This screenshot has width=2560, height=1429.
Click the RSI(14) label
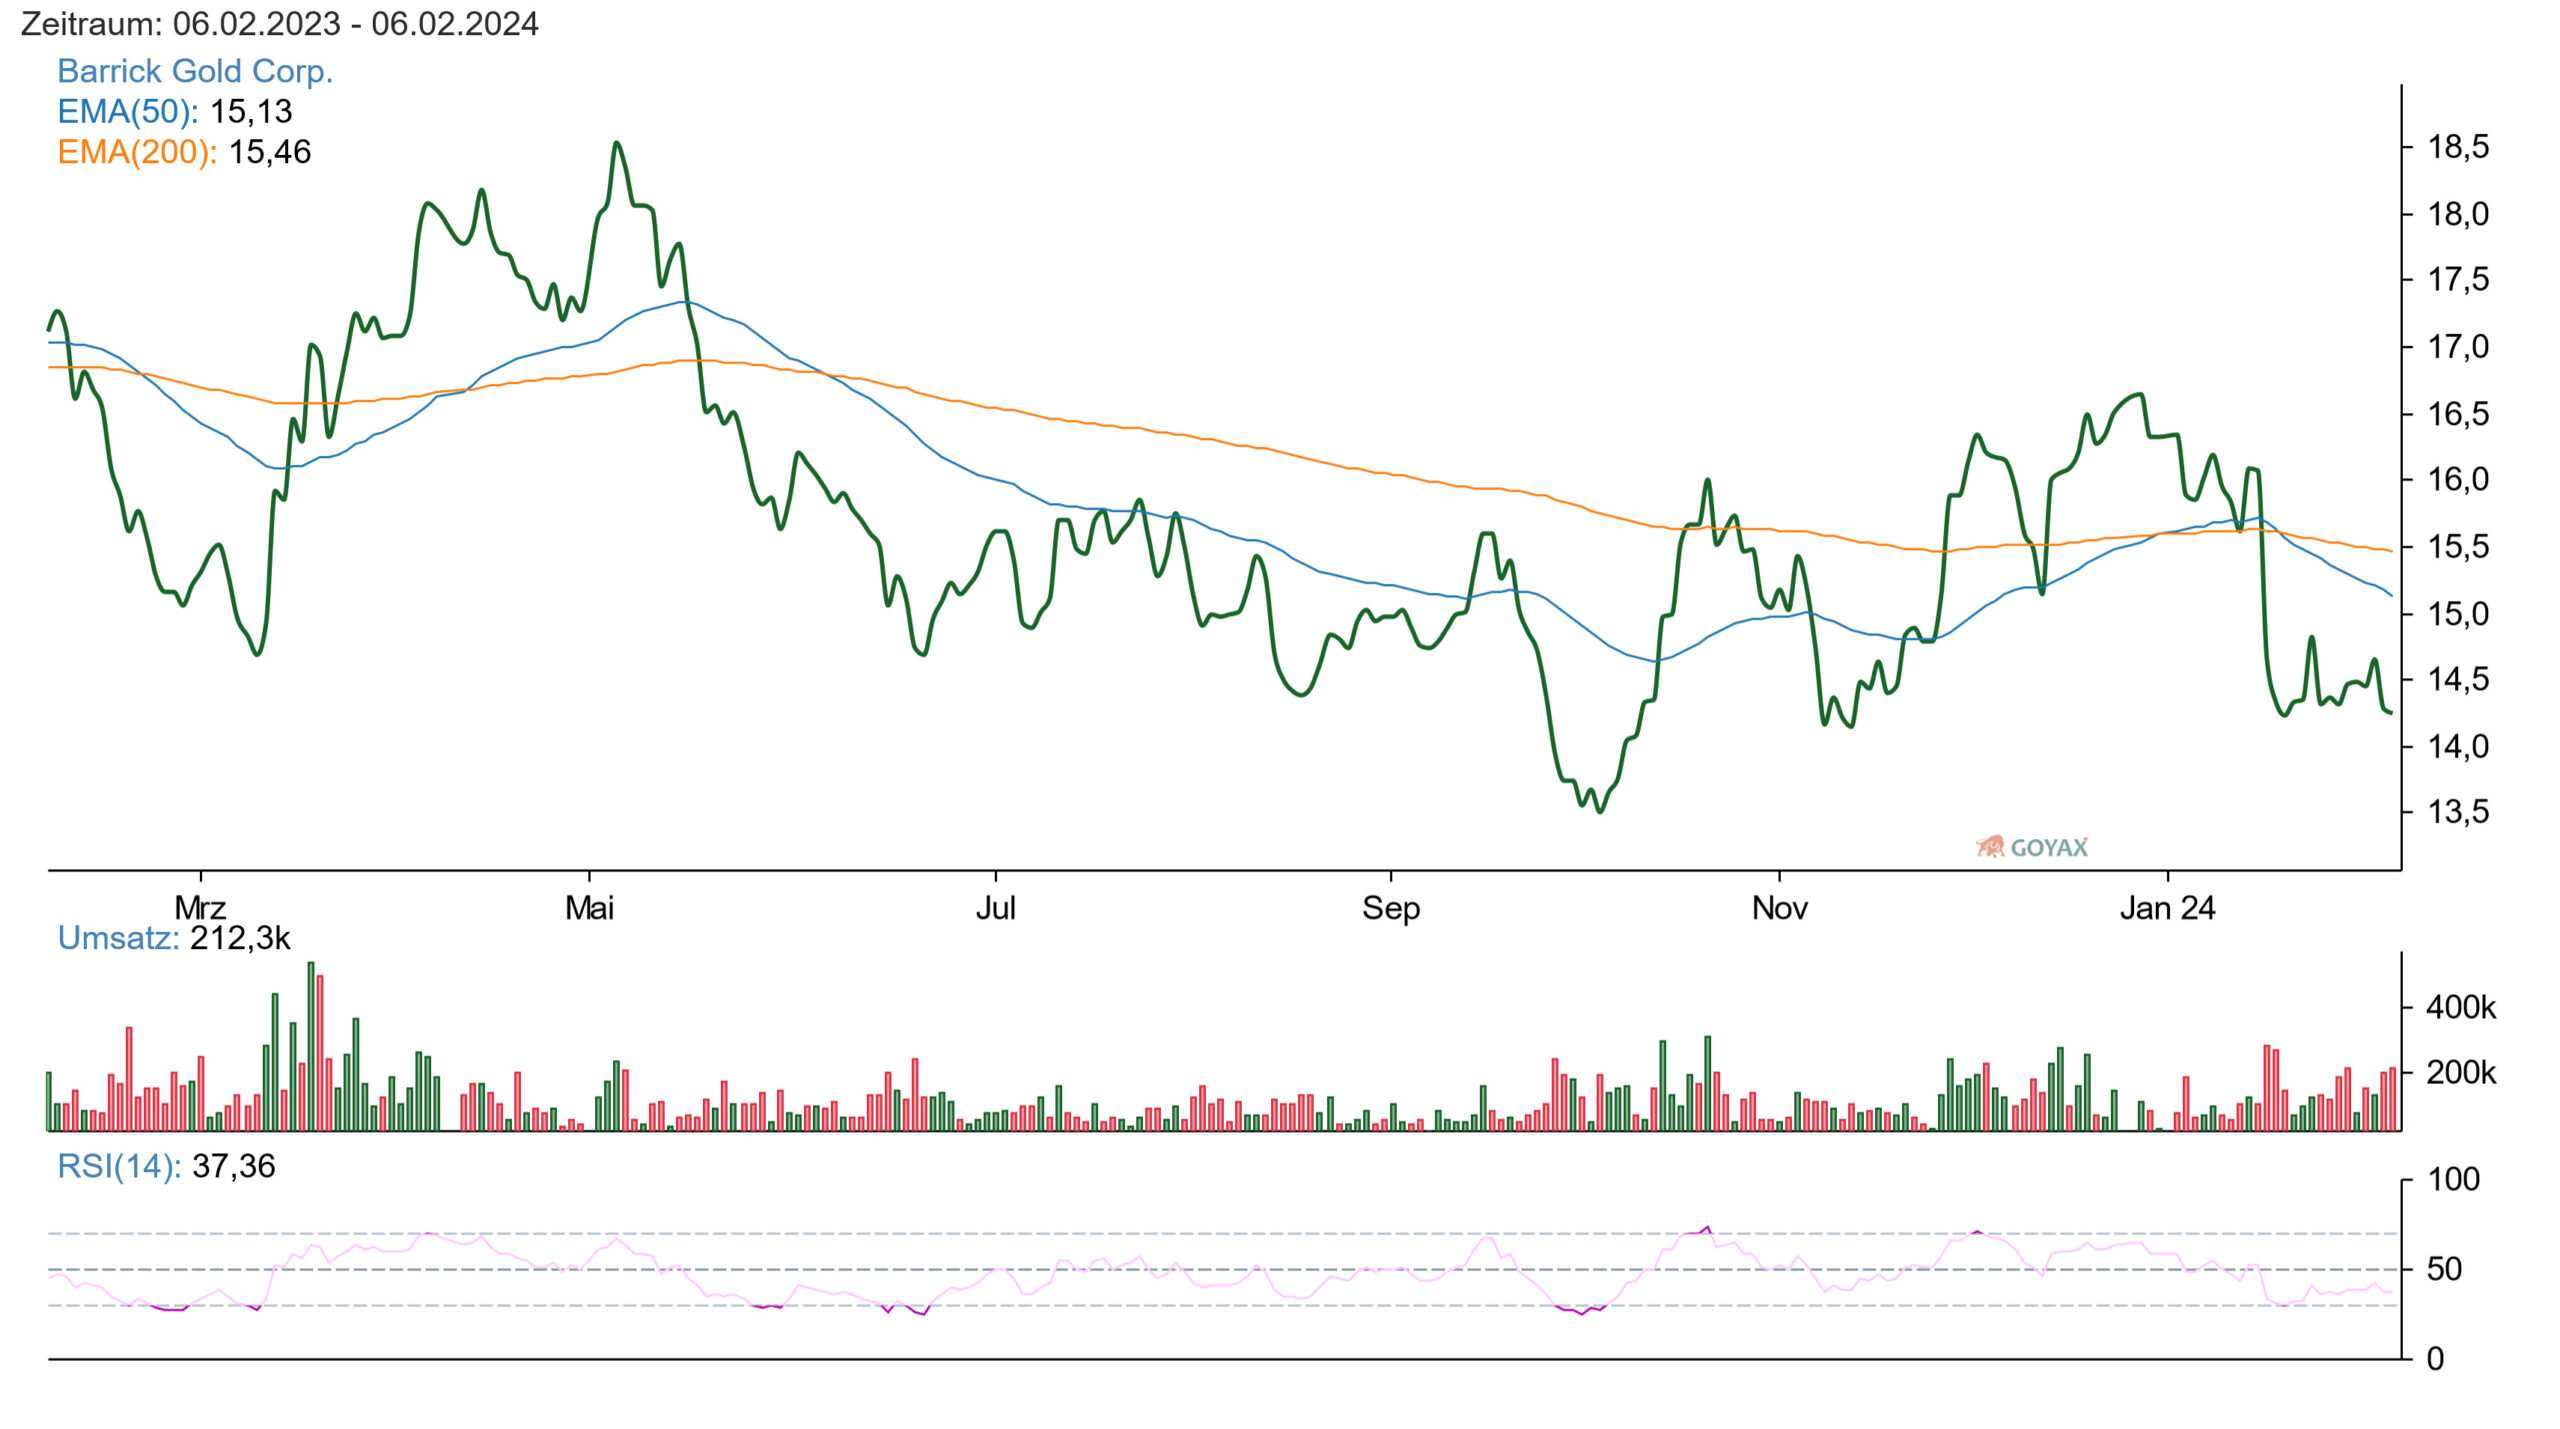pyautogui.click(x=119, y=1166)
